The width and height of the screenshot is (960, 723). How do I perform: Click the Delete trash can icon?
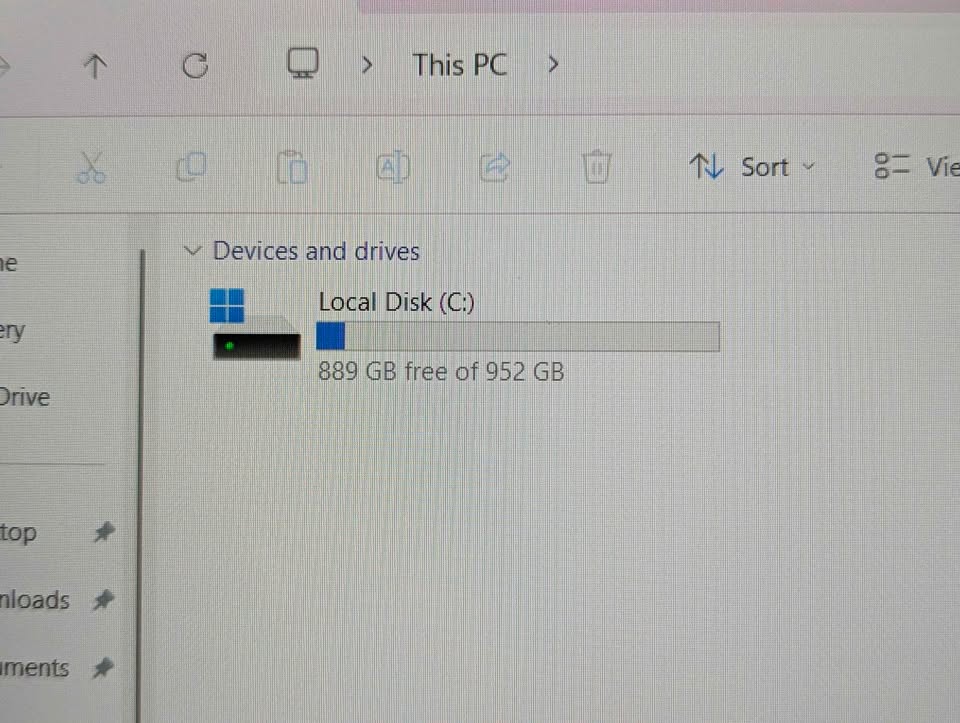596,167
